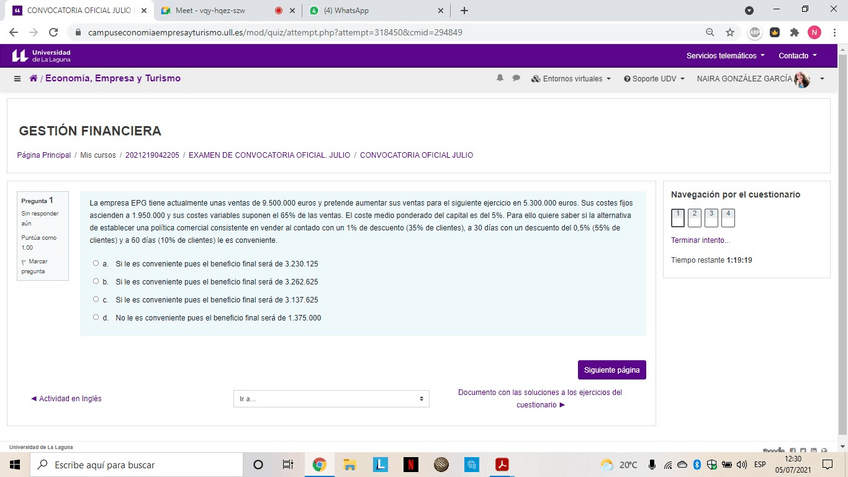Click the volume speaker tray icon
The width and height of the screenshot is (848, 477).
tap(741, 465)
